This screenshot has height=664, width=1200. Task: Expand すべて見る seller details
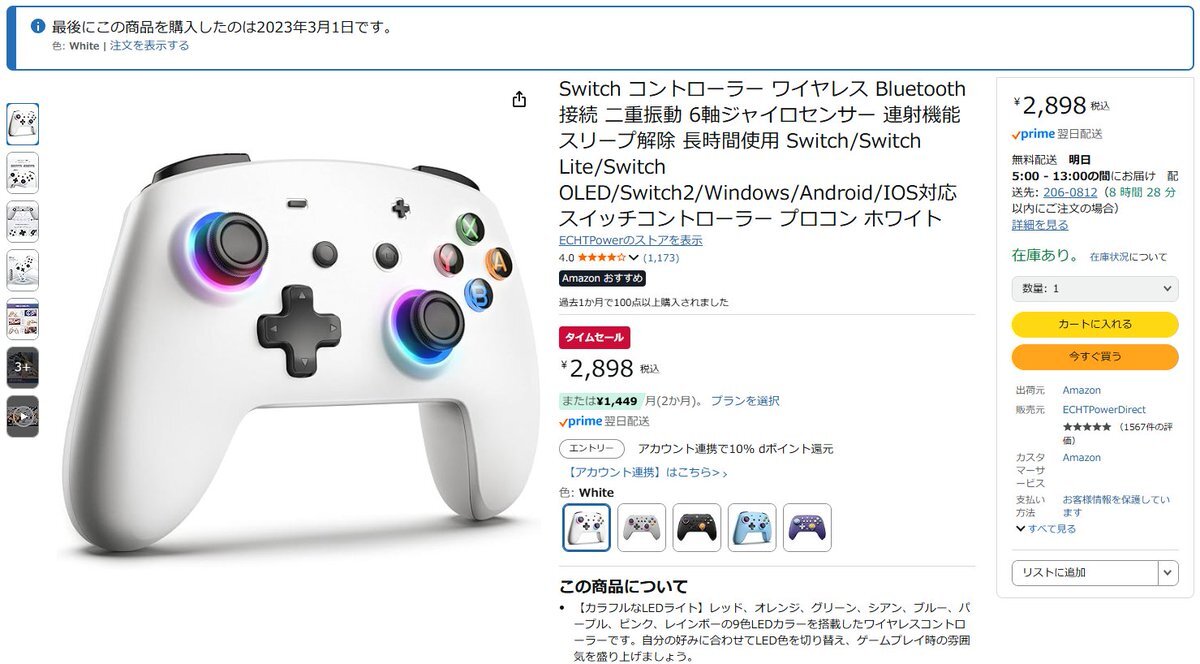tap(1046, 528)
